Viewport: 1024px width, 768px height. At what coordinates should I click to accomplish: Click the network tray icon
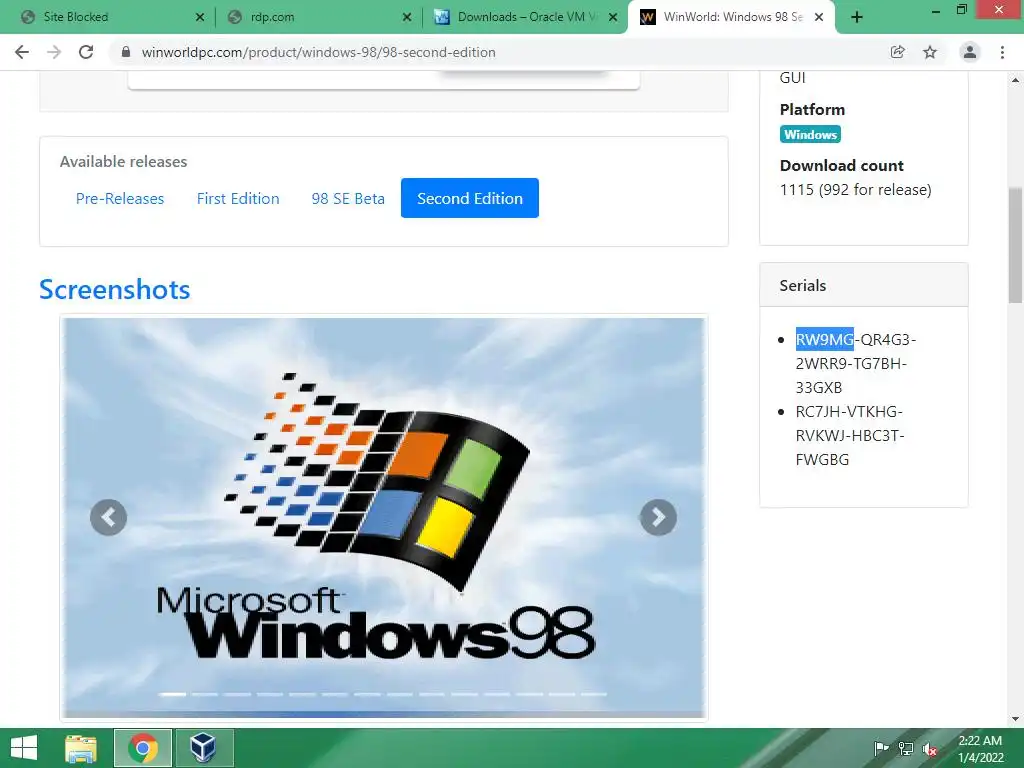click(x=906, y=749)
